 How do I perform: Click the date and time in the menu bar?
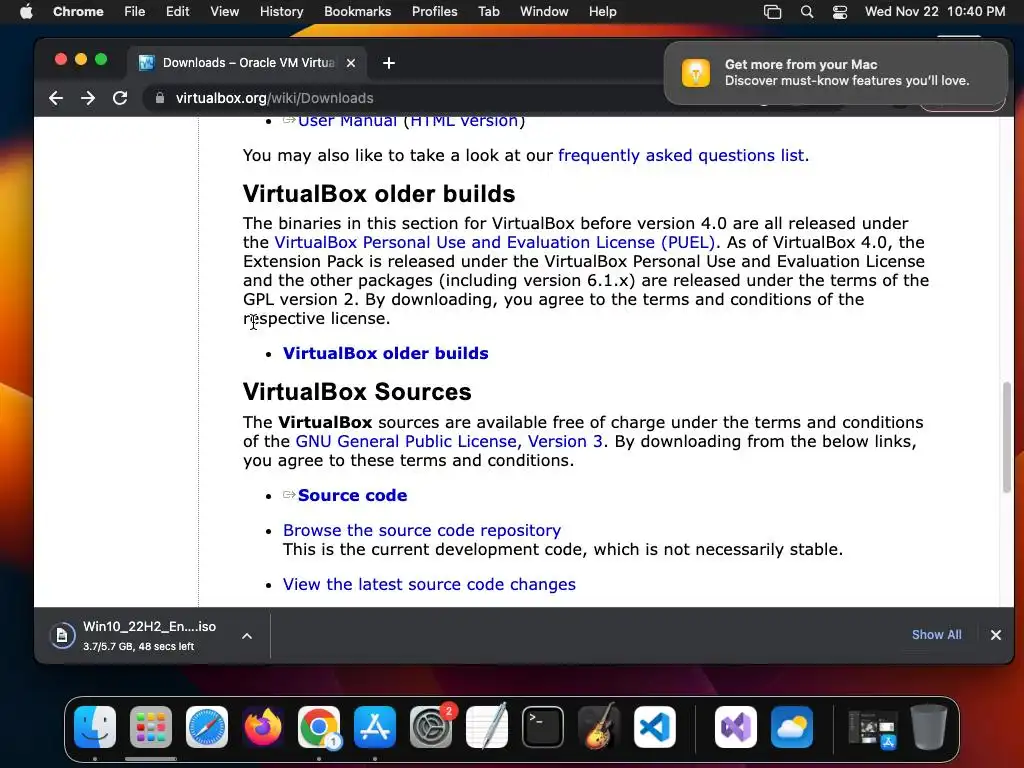pyautogui.click(x=935, y=12)
